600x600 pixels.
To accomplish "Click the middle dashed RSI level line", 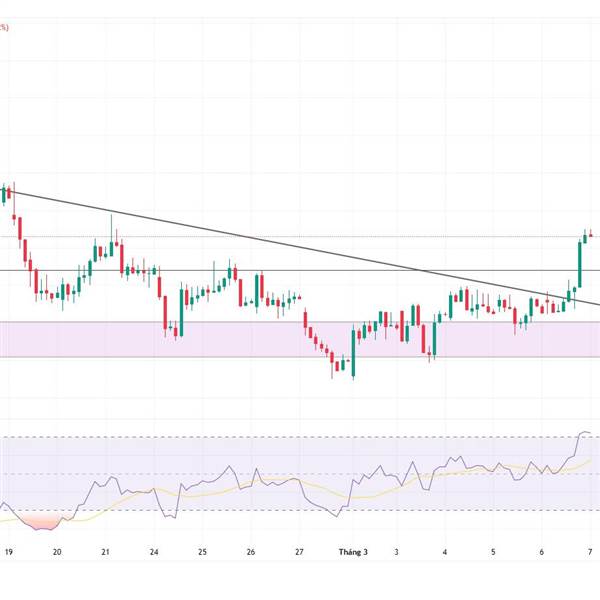I will [300, 474].
